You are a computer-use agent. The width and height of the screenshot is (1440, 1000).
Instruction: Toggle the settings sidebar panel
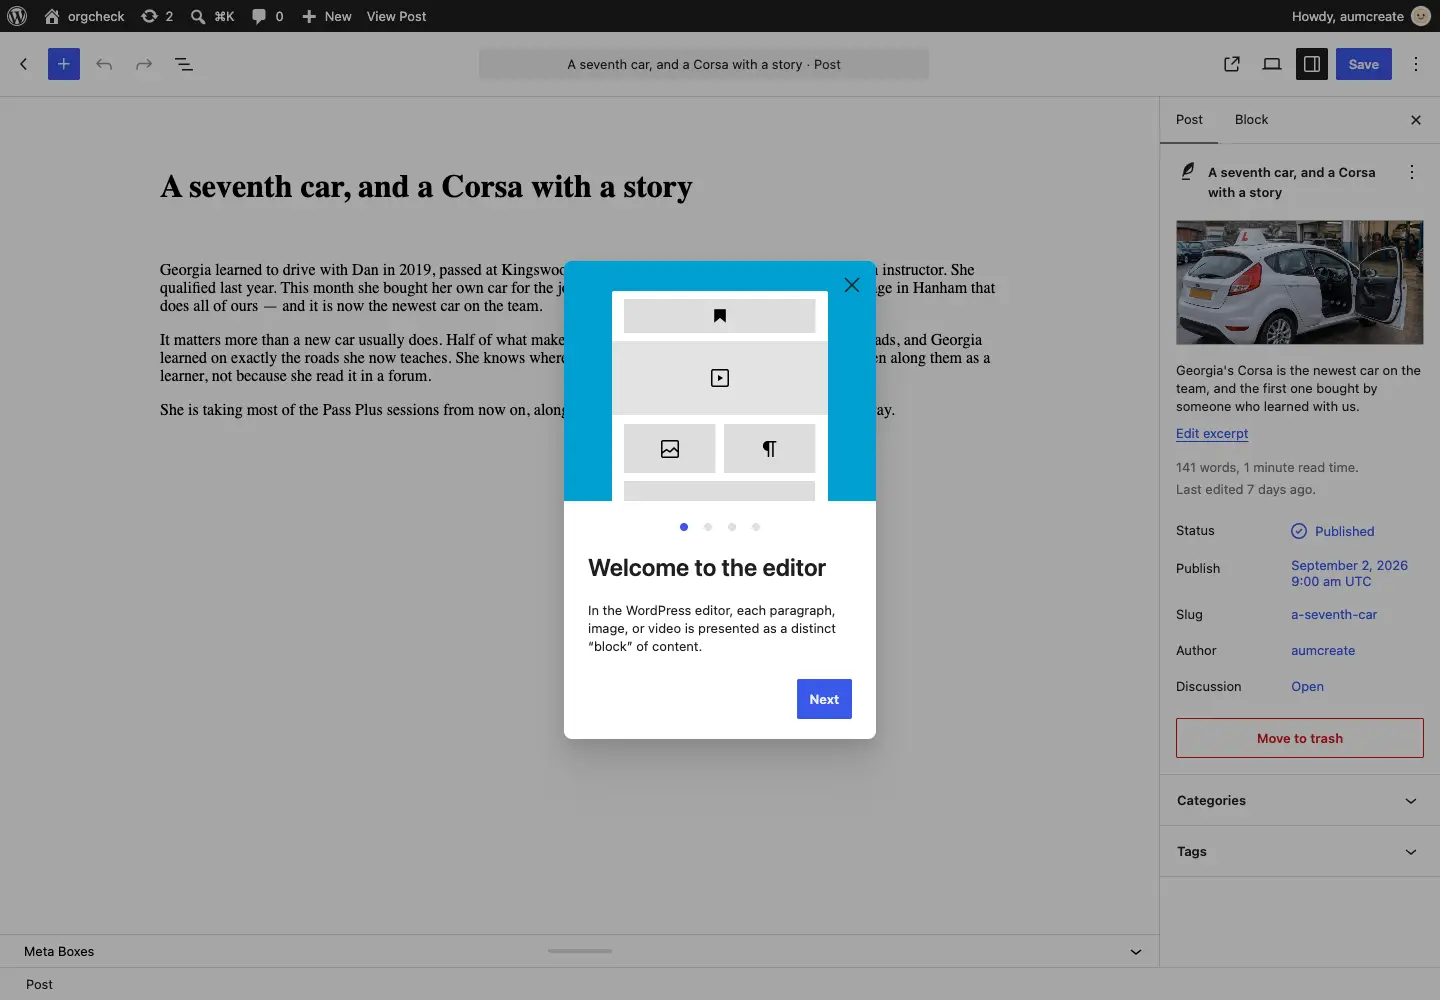pyautogui.click(x=1312, y=64)
